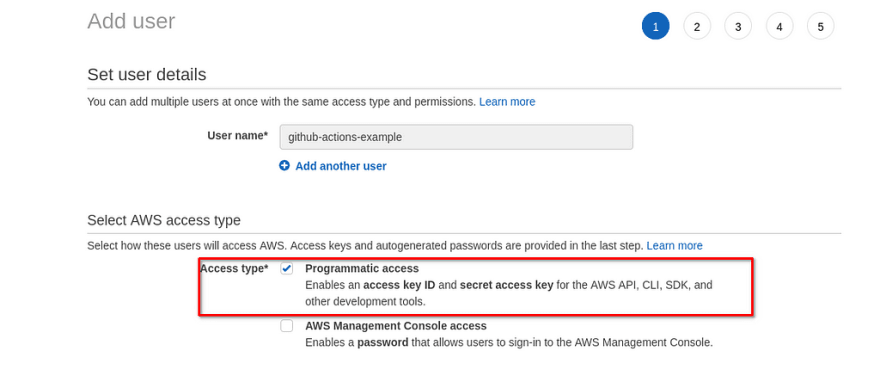This screenshot has width=880, height=388.
Task: Click the Select AWS access type heading
Action: click(164, 220)
